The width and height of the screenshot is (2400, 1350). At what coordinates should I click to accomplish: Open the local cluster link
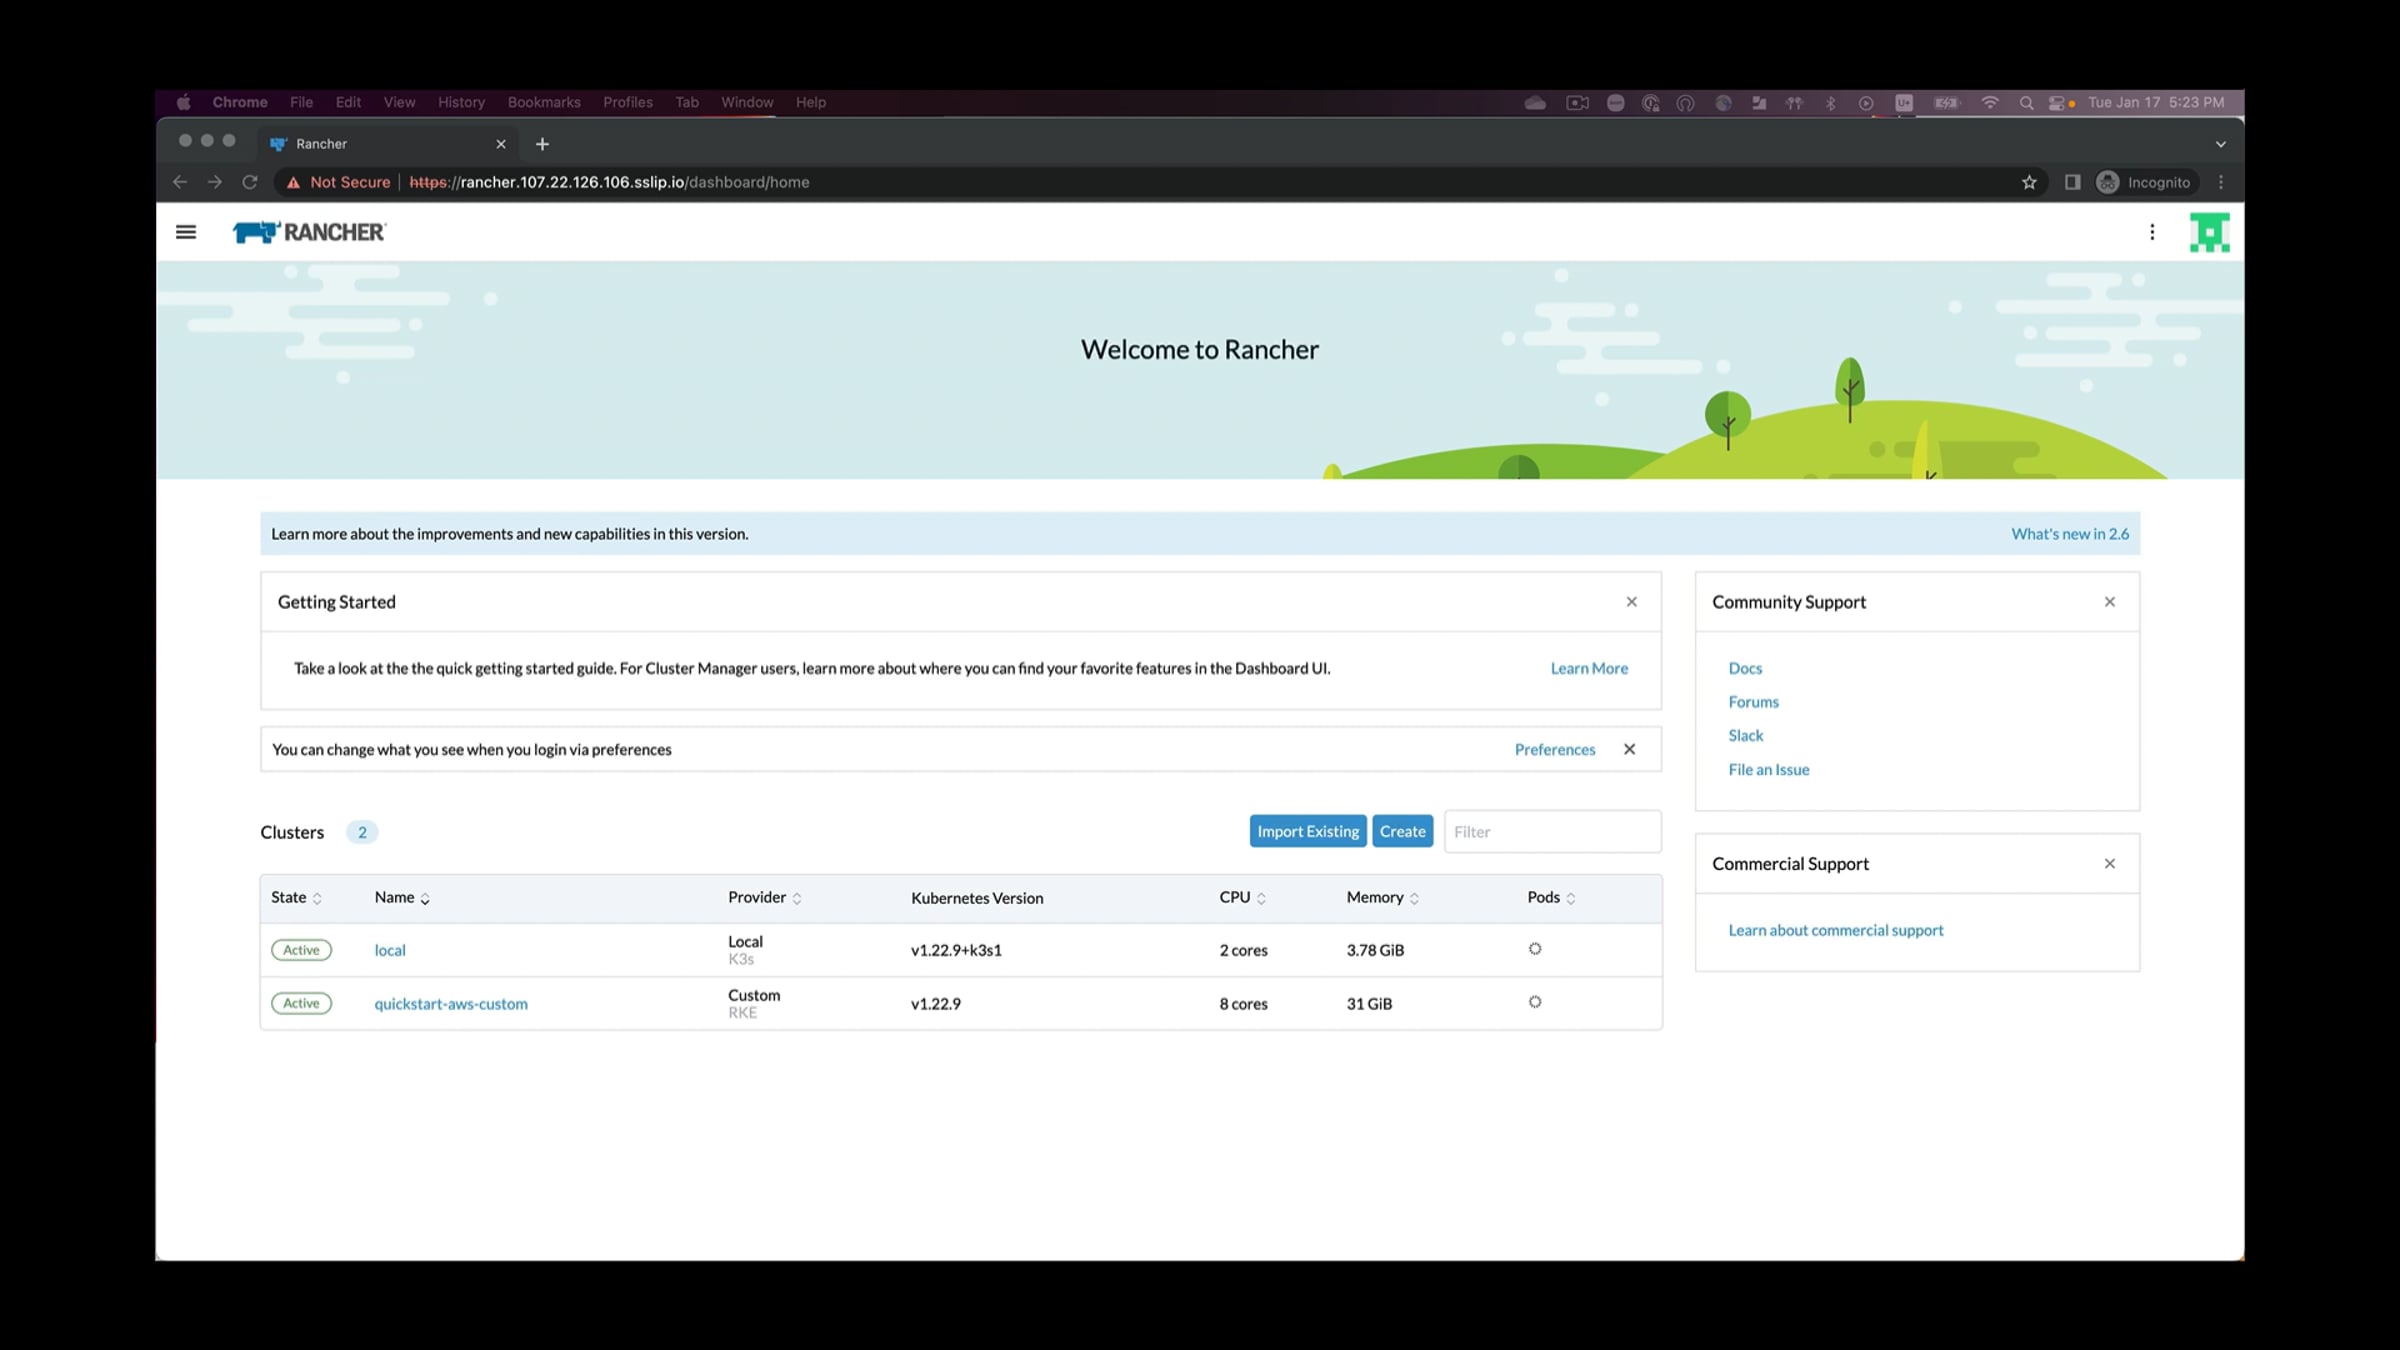tap(390, 951)
